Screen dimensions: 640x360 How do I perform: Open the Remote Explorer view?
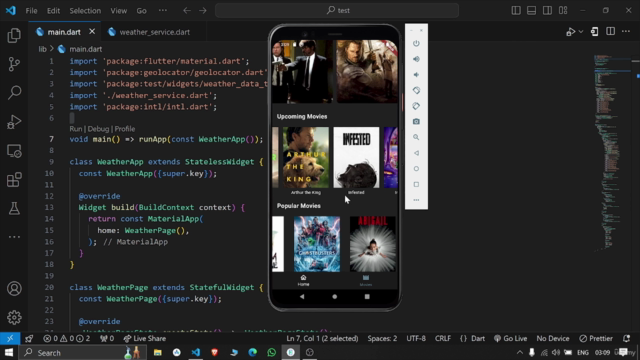[x=14, y=151]
